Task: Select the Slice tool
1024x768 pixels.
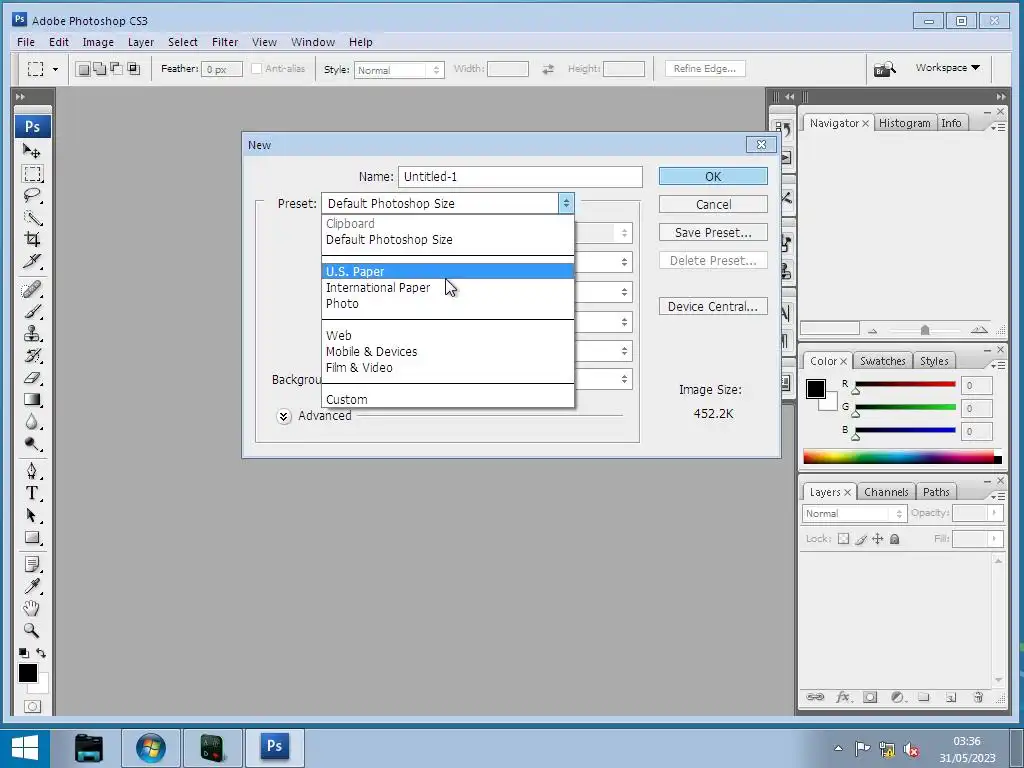Action: pyautogui.click(x=31, y=261)
